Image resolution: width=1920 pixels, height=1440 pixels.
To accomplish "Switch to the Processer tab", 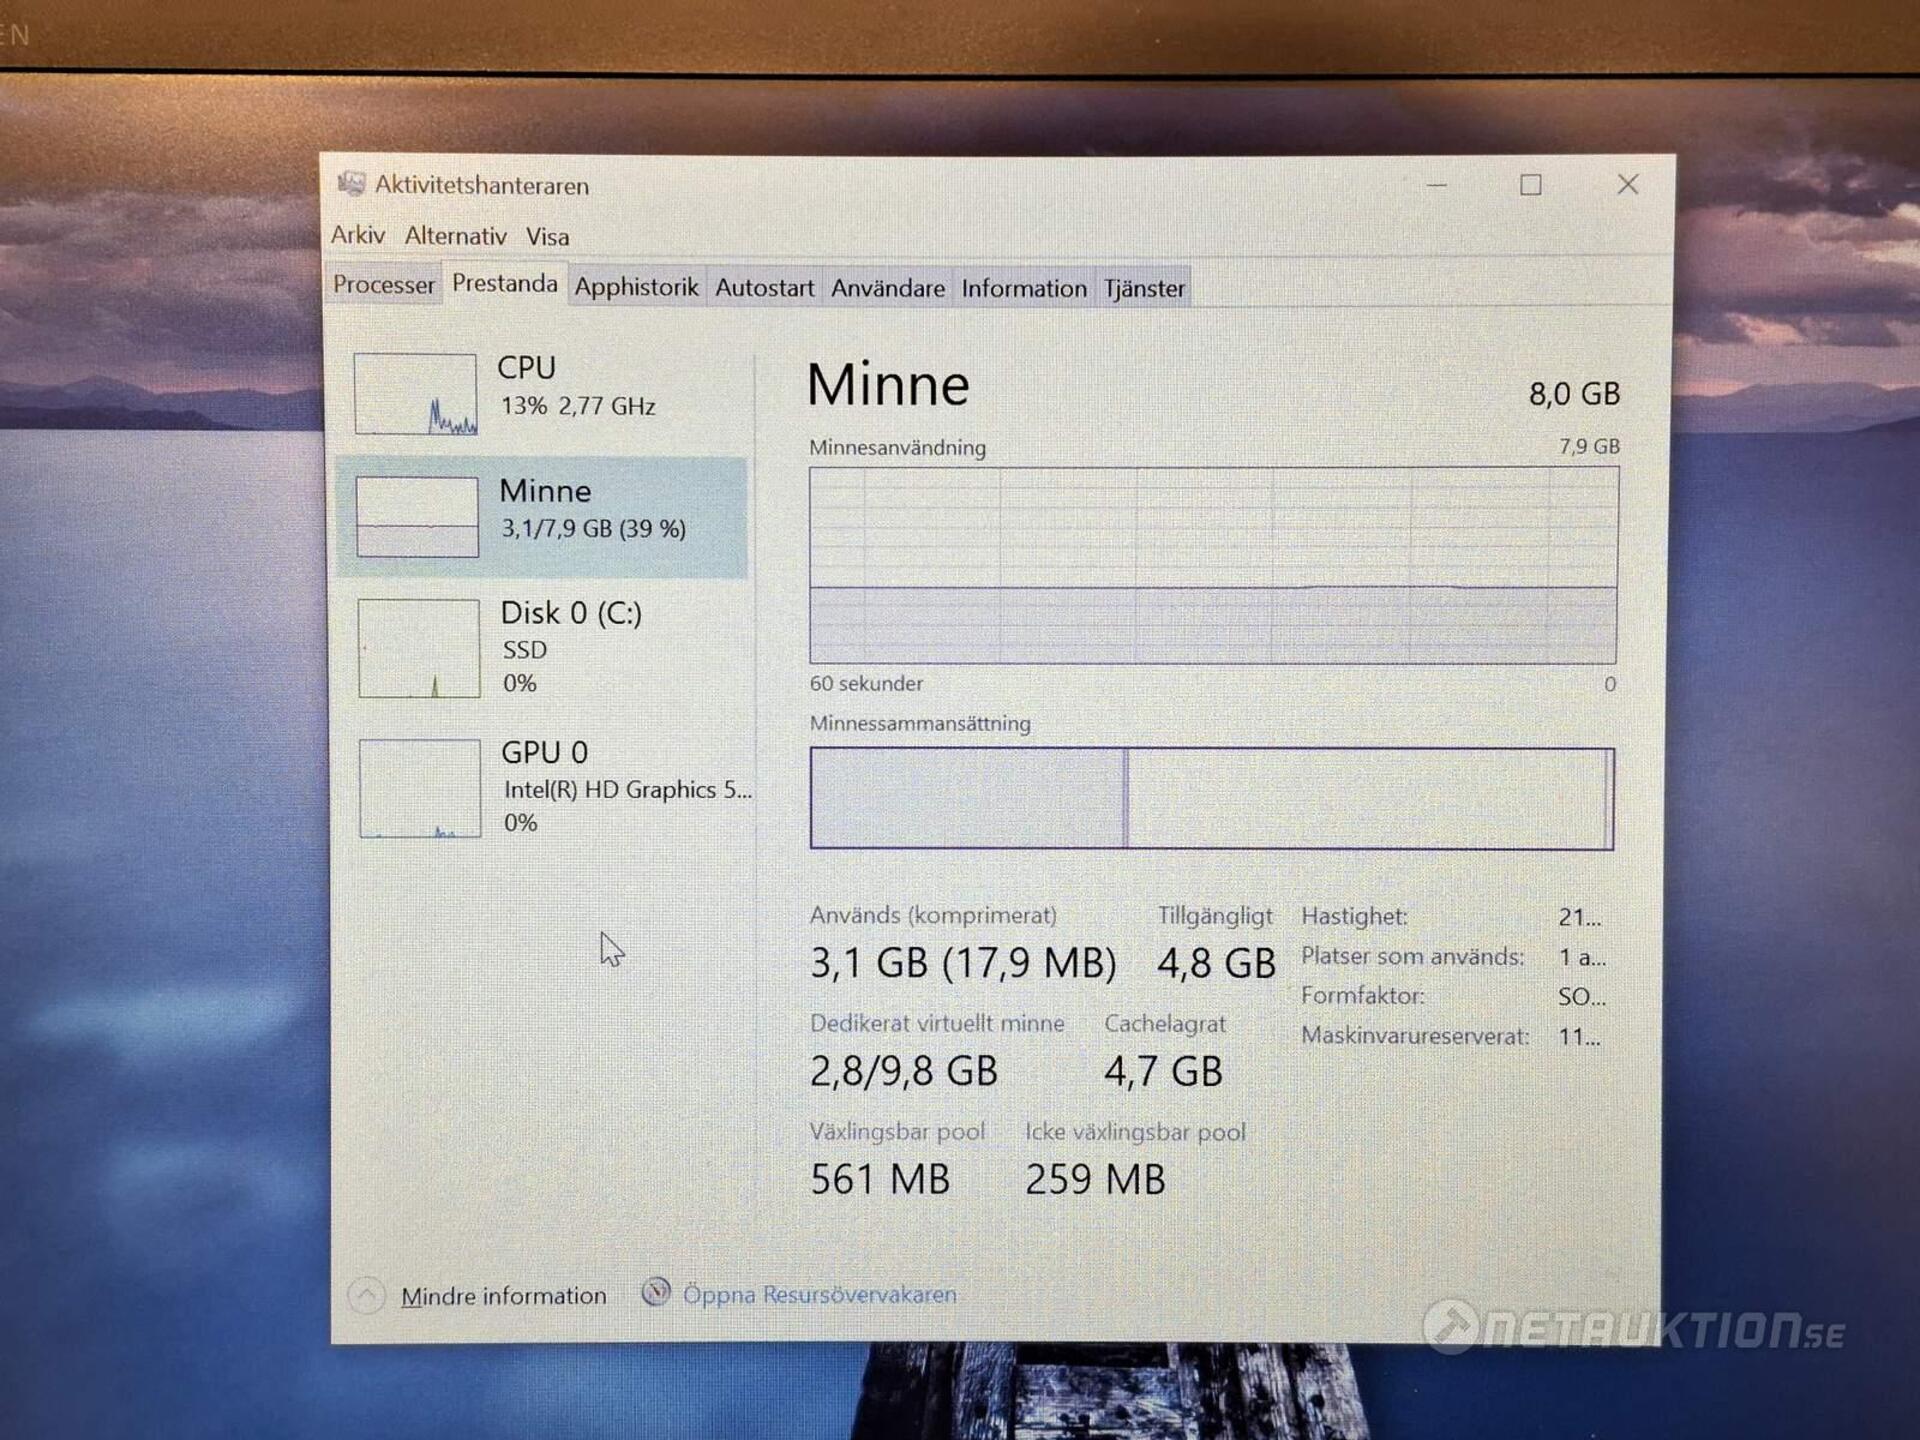I will click(x=383, y=285).
